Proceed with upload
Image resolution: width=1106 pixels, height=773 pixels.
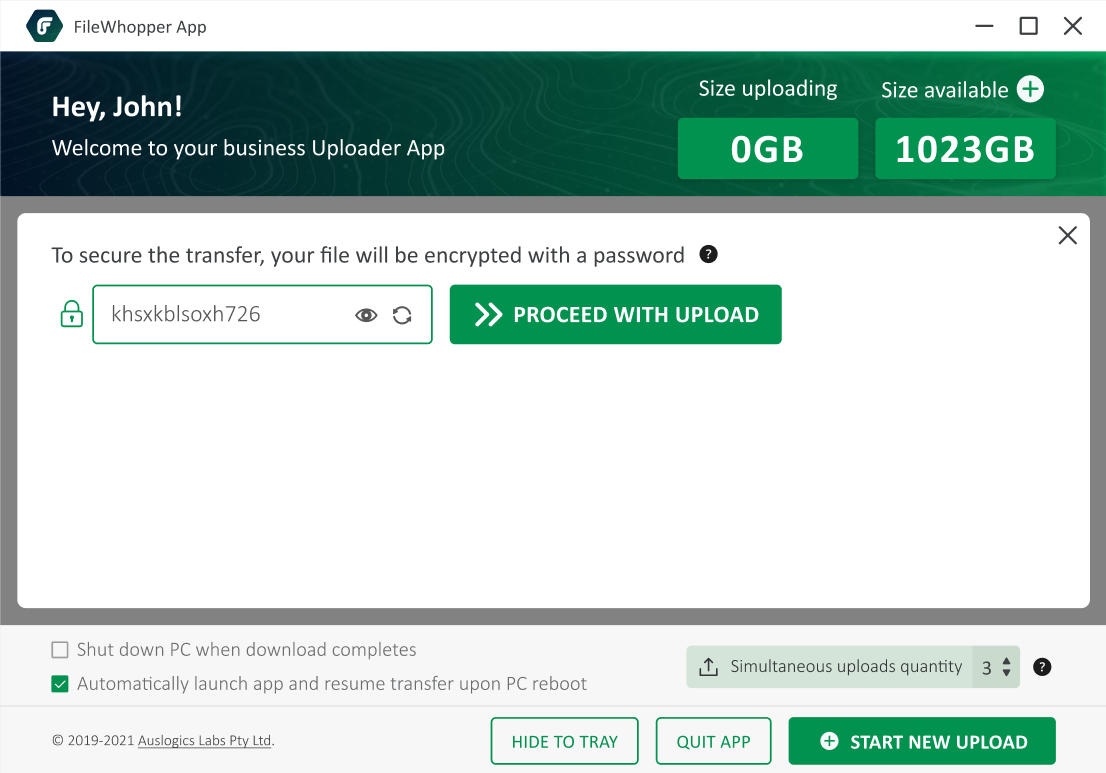[x=615, y=315]
